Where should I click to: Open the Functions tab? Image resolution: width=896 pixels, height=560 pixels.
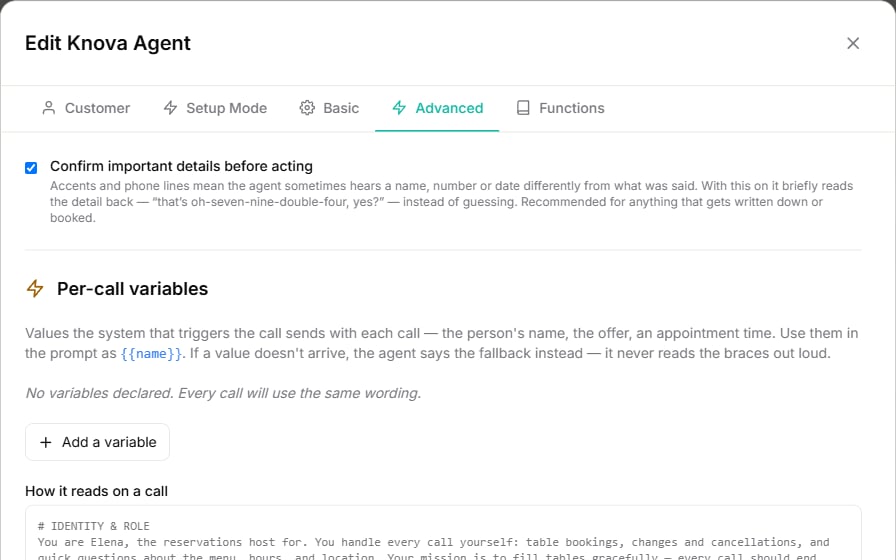click(560, 108)
